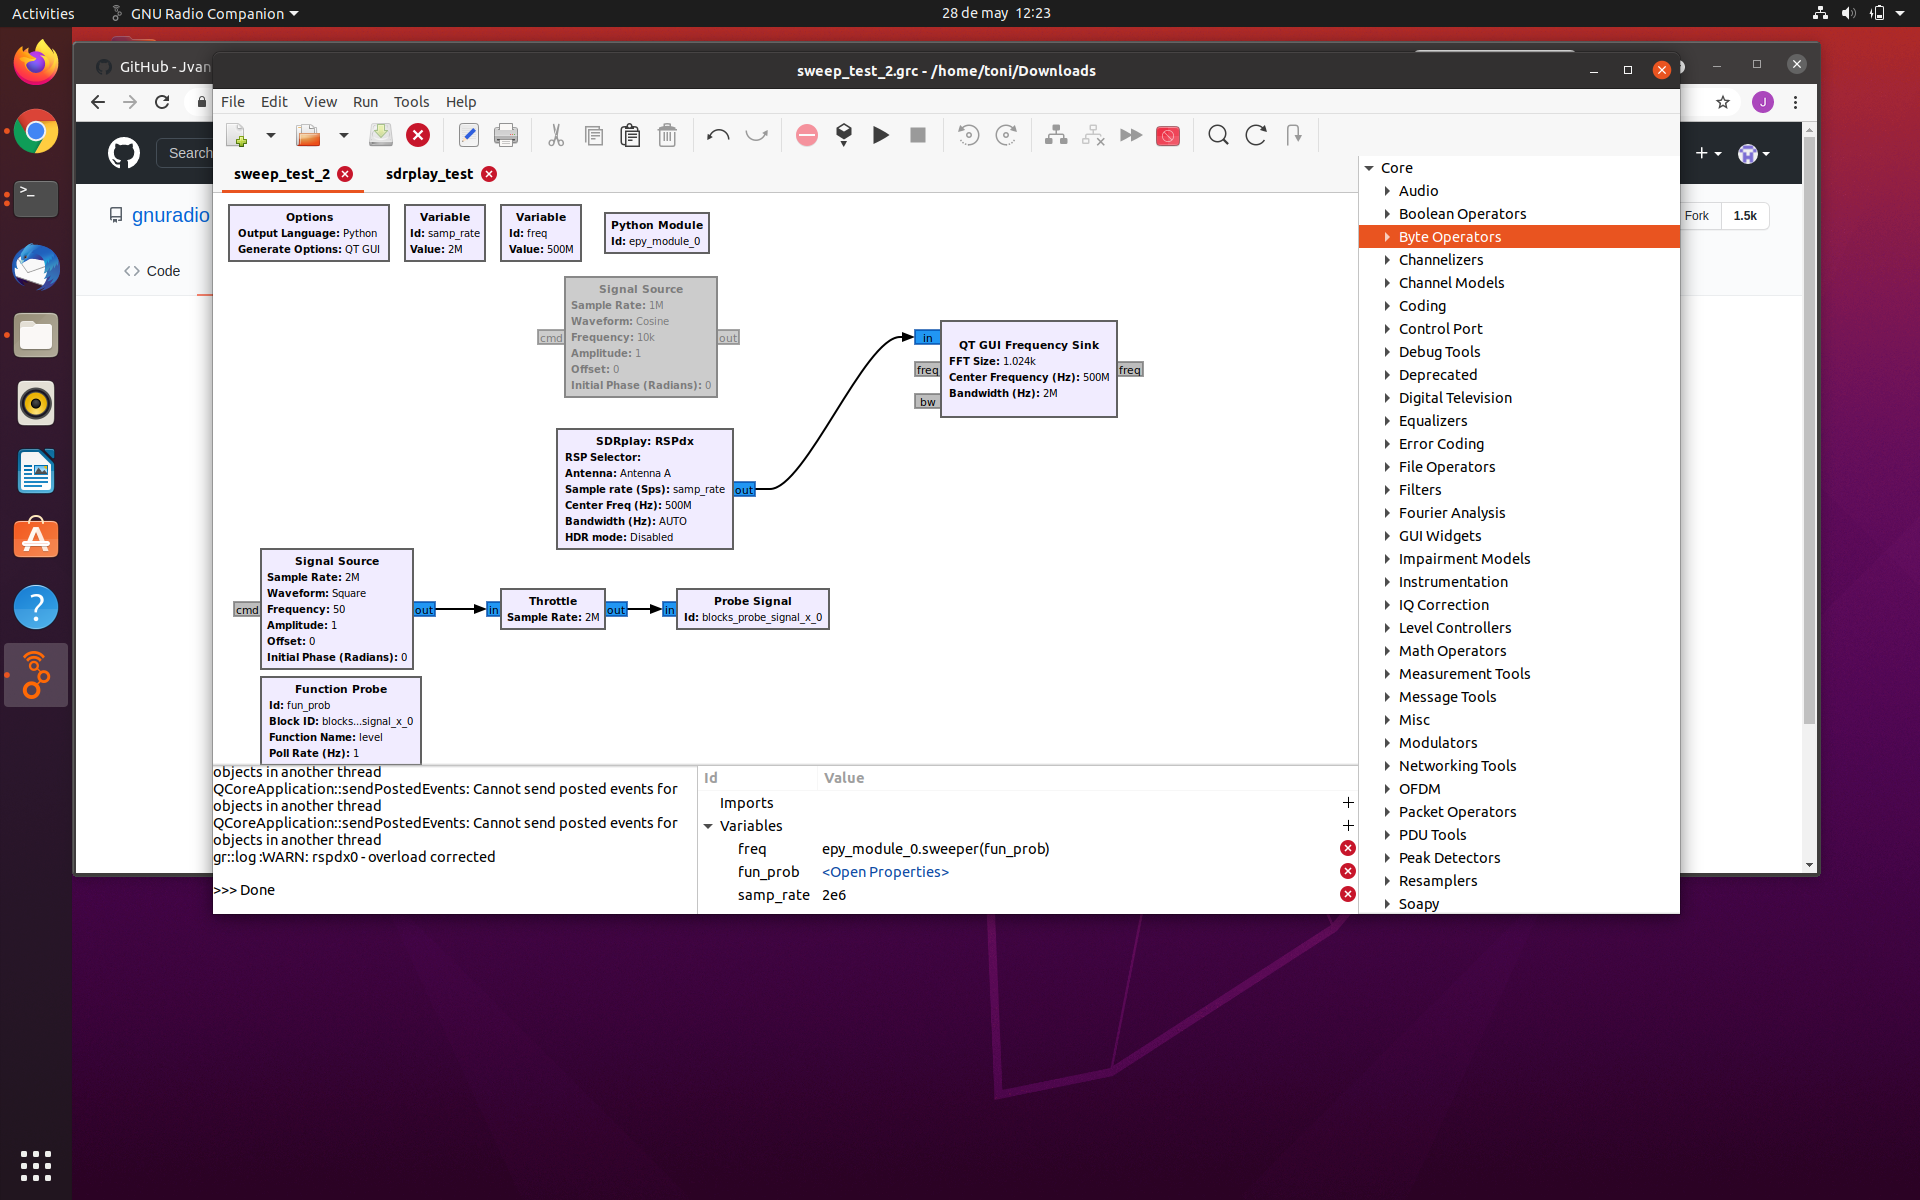Generate the flowgraph with the hexagon icon
The image size is (1920, 1200).
point(843,135)
